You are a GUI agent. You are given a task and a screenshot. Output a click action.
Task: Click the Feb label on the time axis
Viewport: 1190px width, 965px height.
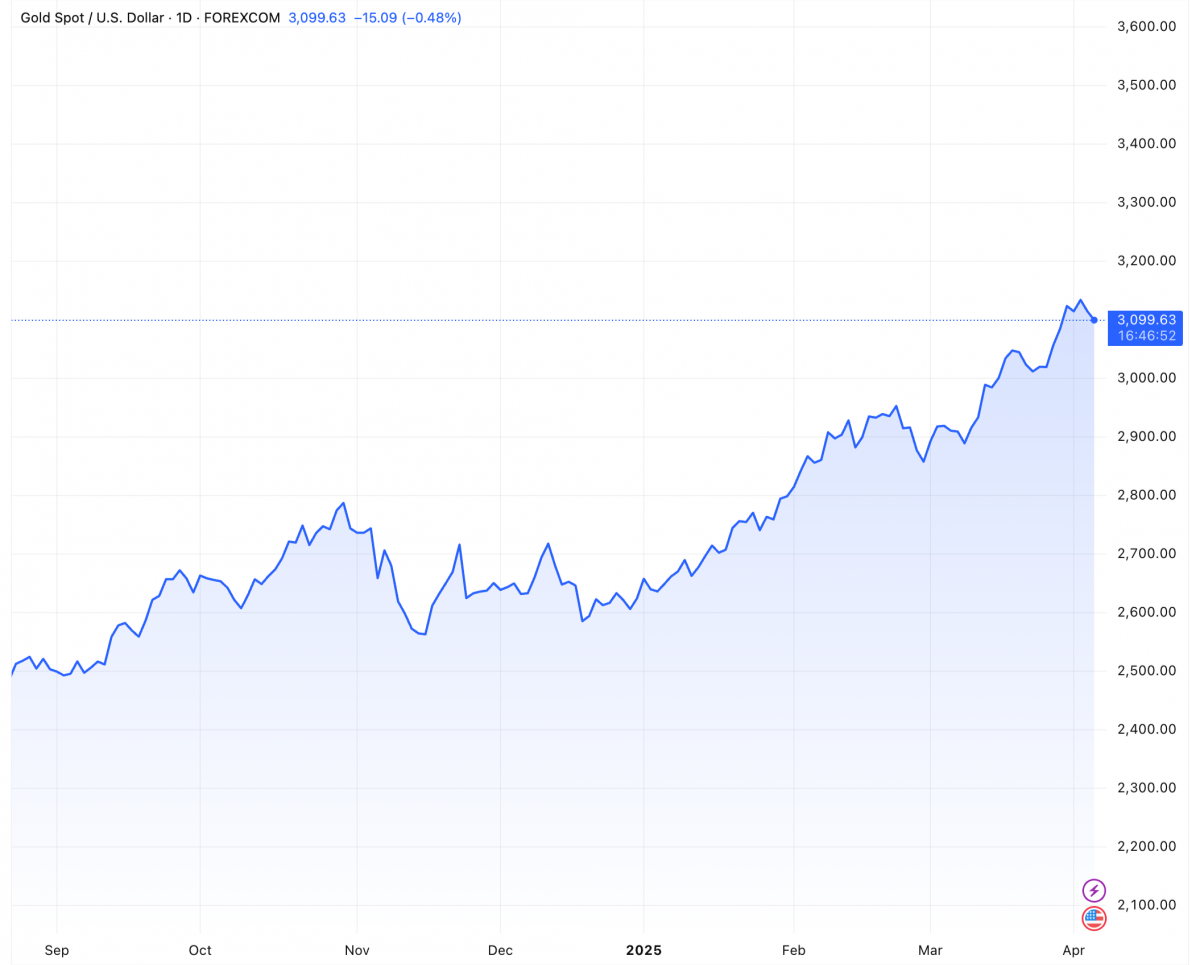click(x=793, y=950)
